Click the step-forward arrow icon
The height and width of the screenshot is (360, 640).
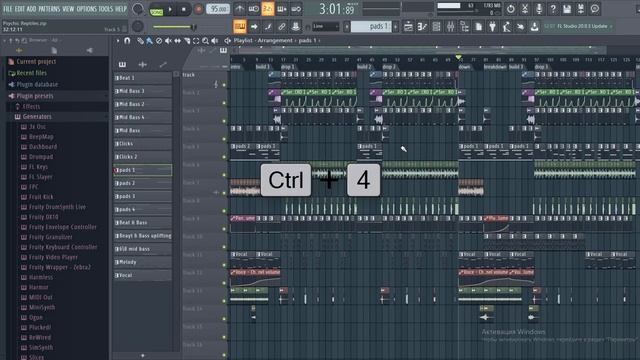click(254, 27)
